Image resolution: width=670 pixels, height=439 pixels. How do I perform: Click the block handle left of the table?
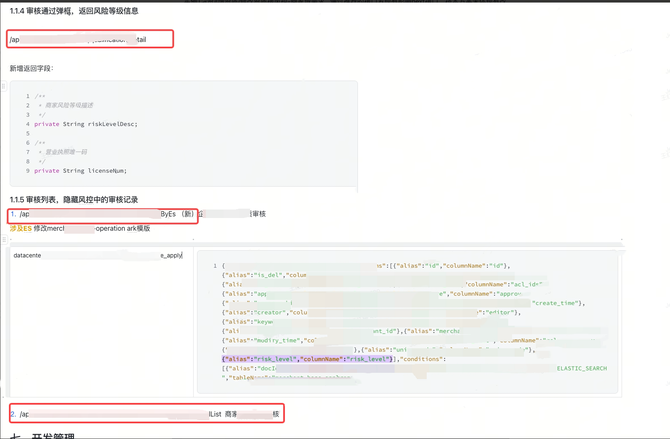tap(4, 240)
